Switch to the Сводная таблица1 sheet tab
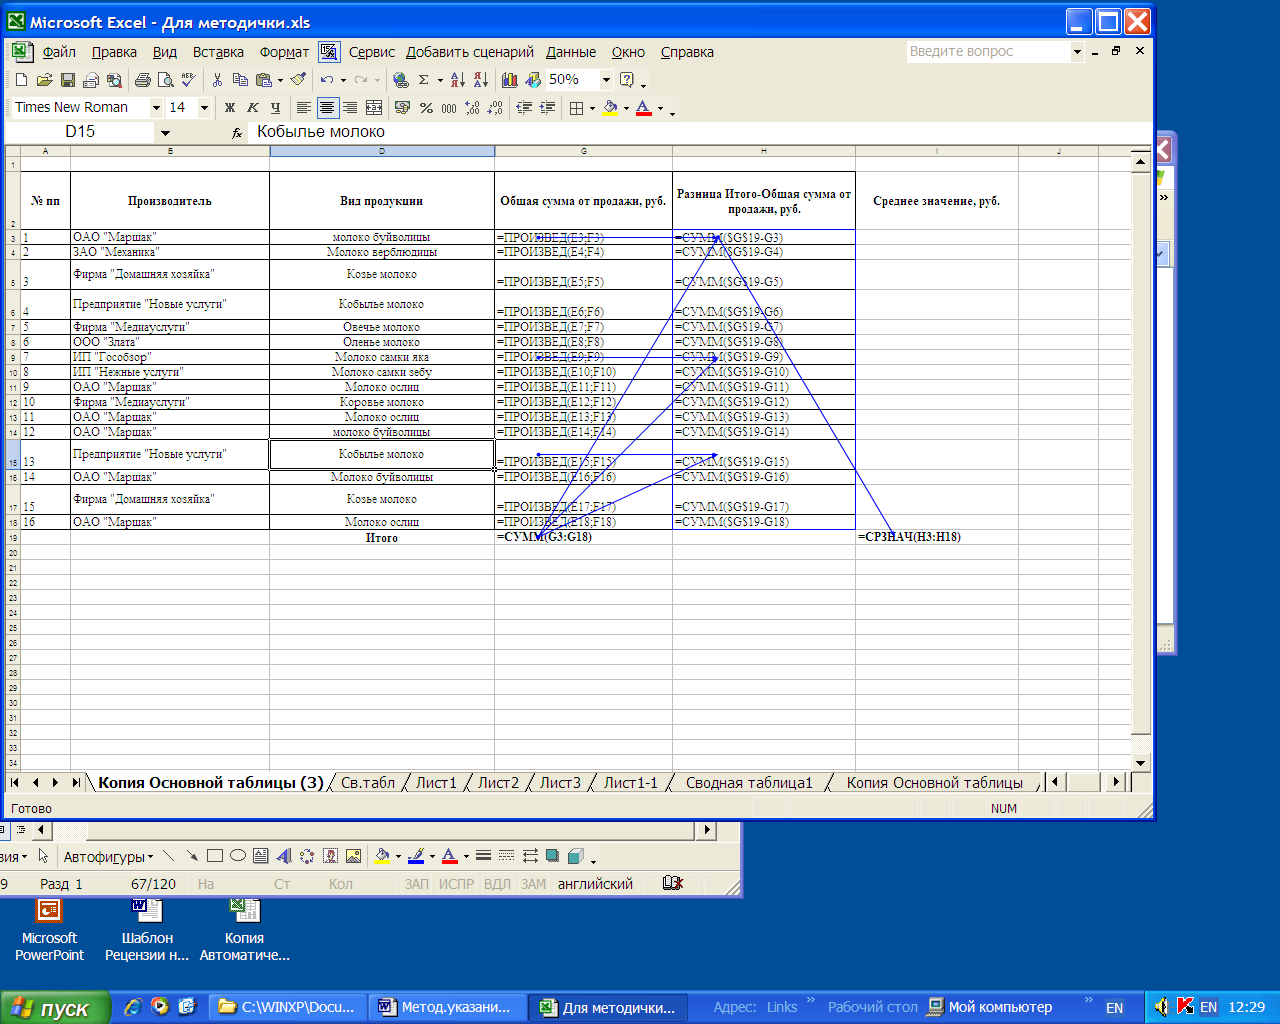Viewport: 1280px width, 1024px height. [x=749, y=783]
